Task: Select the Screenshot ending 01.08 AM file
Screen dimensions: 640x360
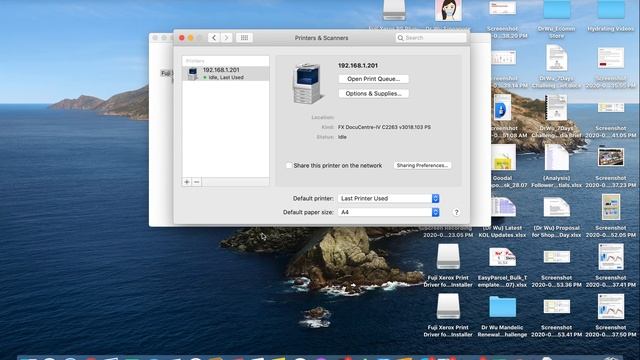Action: (x=502, y=108)
